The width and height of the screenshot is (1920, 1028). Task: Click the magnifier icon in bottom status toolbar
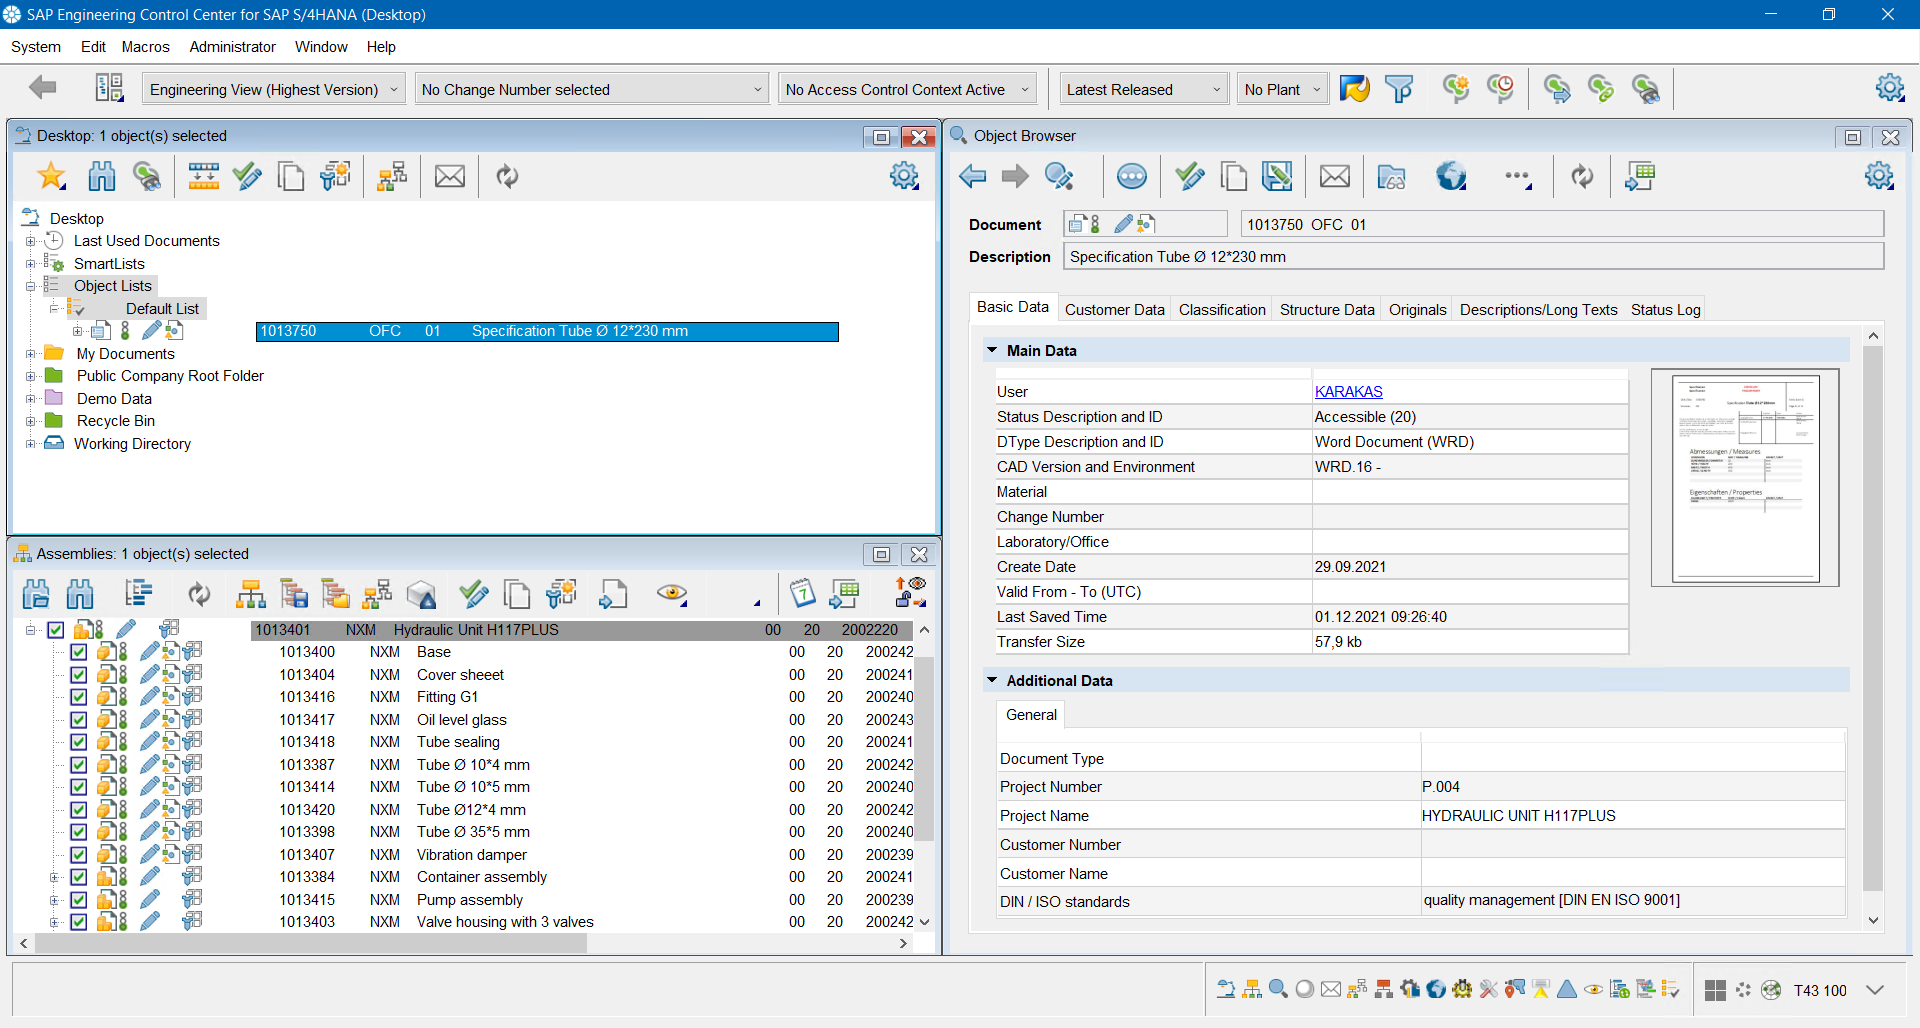pos(1278,989)
